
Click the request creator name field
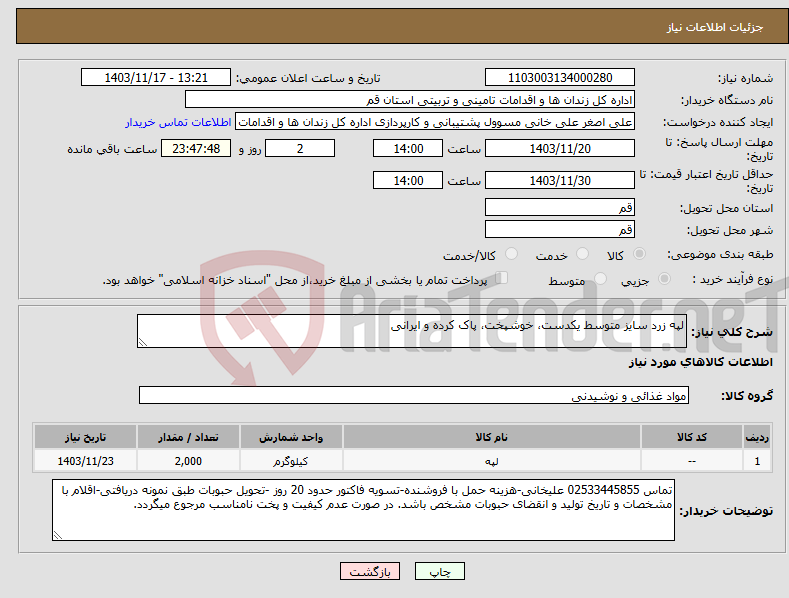click(435, 122)
